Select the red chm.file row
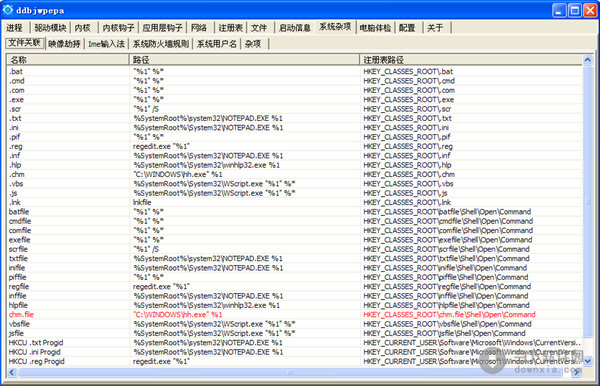 (x=295, y=314)
